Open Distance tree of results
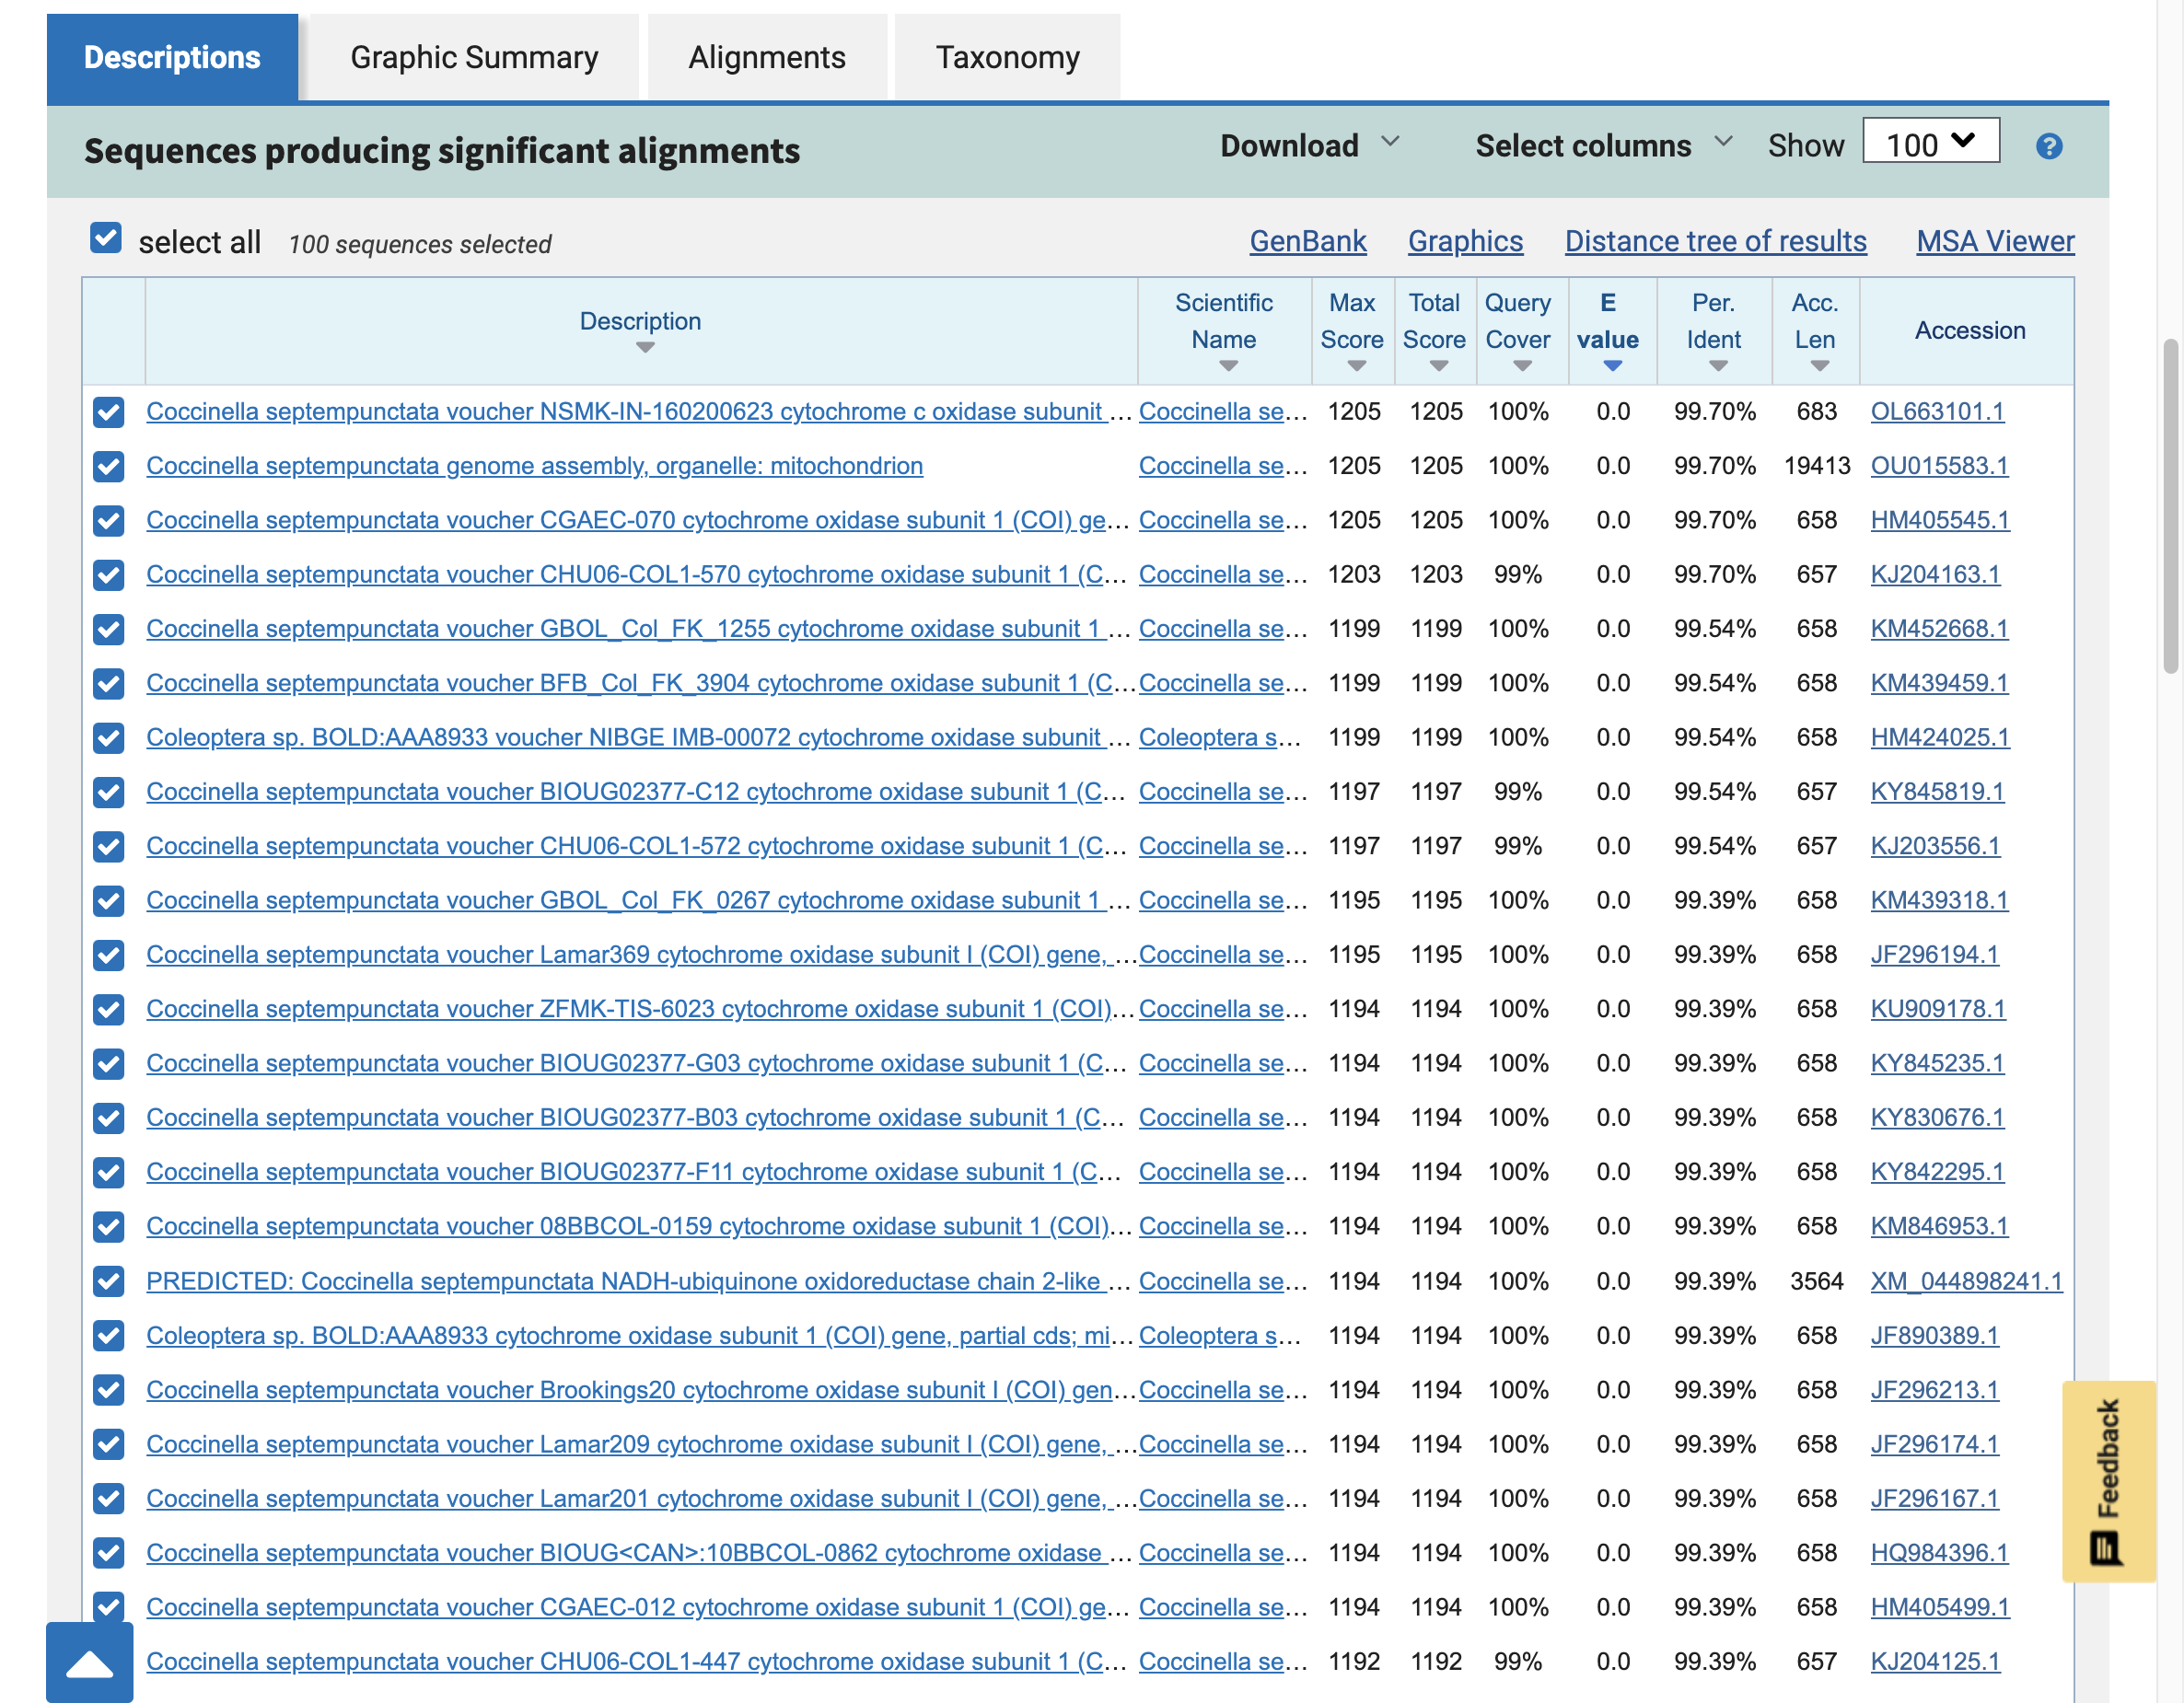The width and height of the screenshot is (2184, 1703). click(1715, 242)
